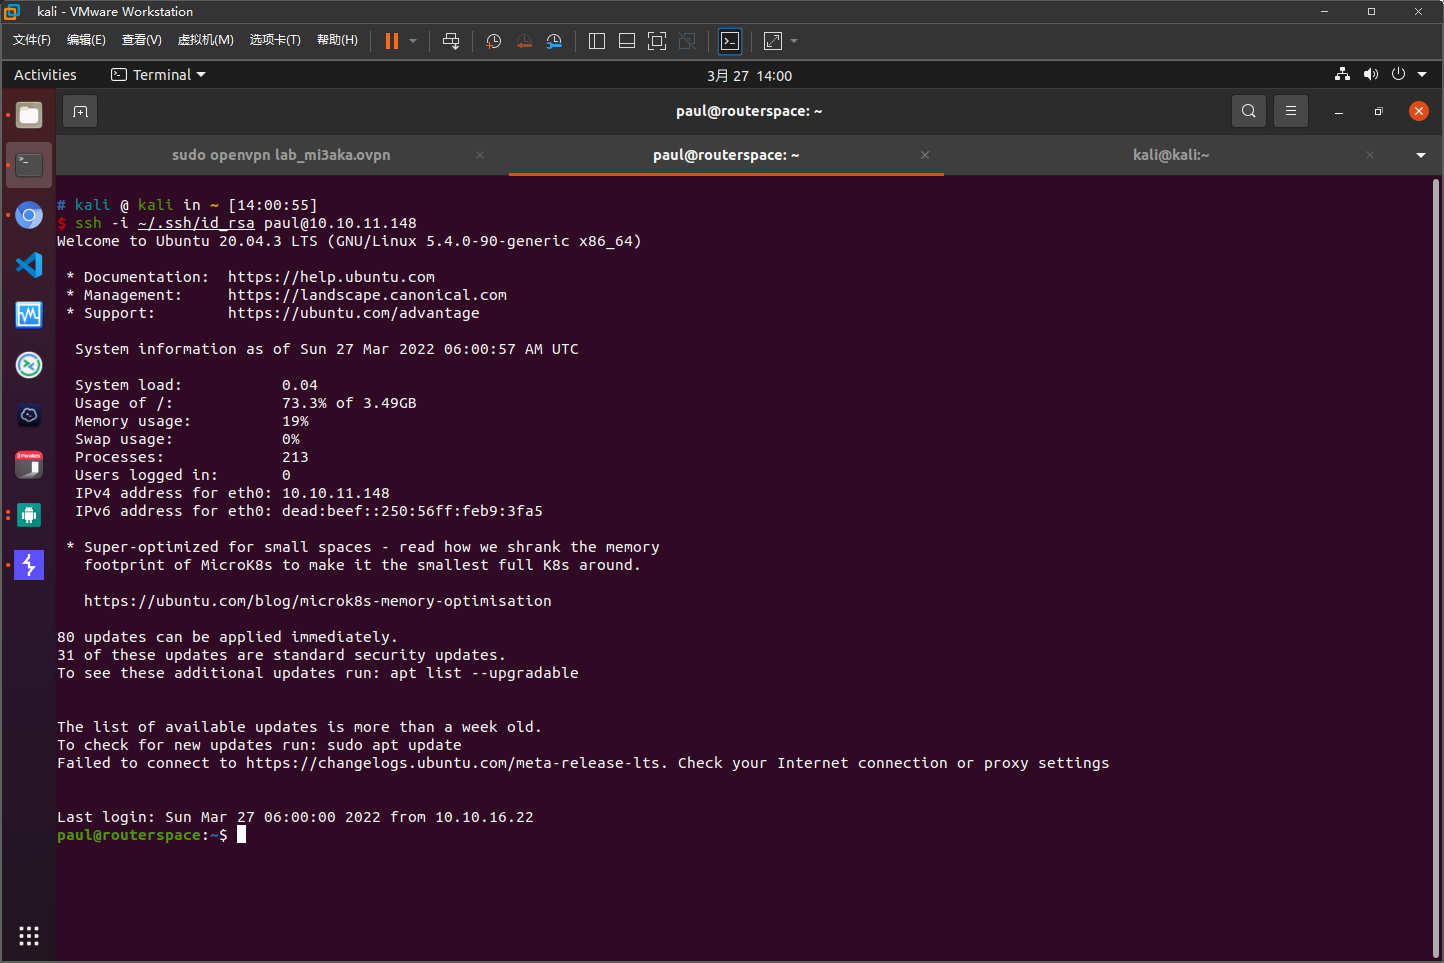Open the microk8s-memory-optimisation blog link
The height and width of the screenshot is (963, 1444).
[318, 601]
